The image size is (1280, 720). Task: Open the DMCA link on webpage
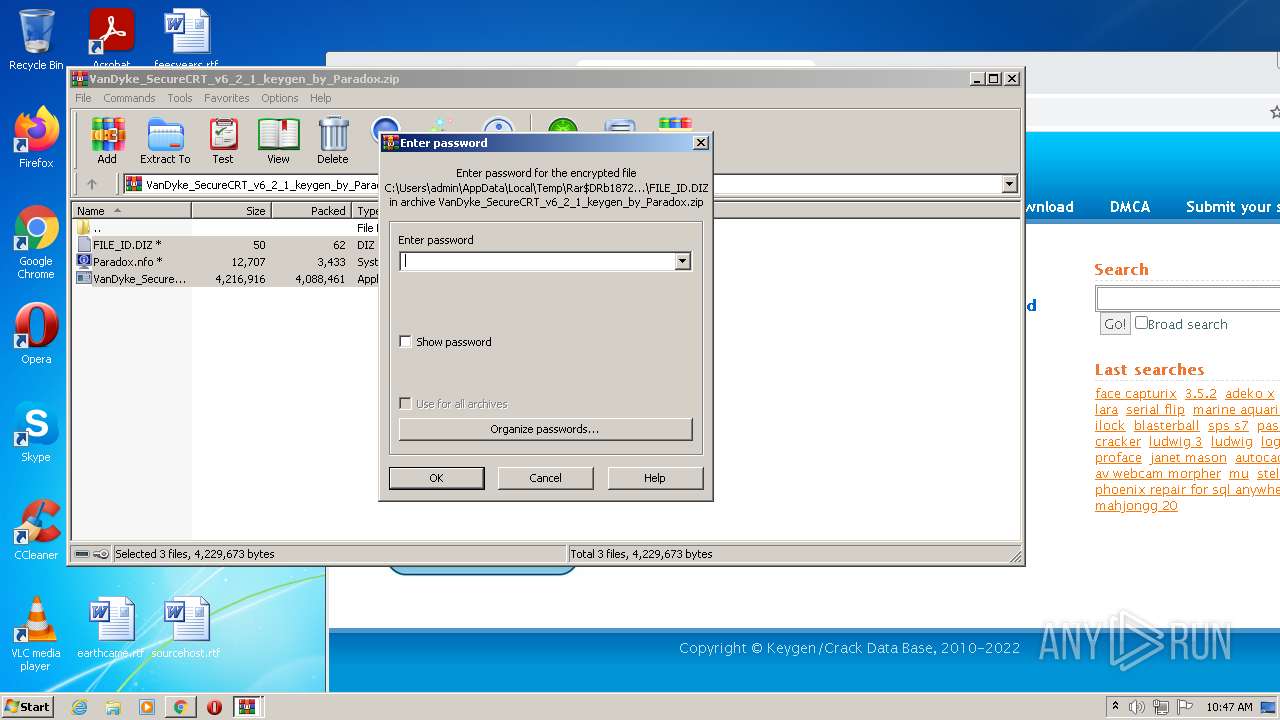[1130, 207]
